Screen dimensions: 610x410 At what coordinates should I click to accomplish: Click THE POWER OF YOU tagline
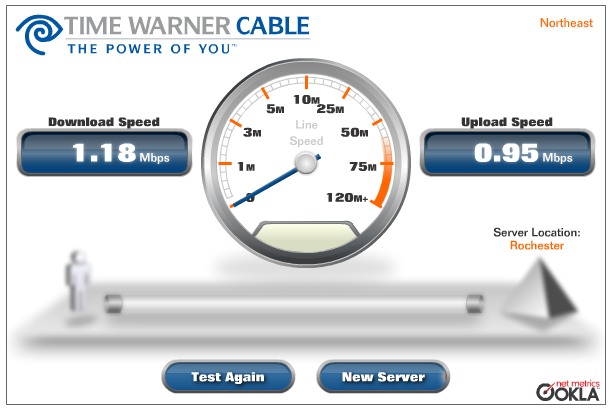click(x=152, y=49)
